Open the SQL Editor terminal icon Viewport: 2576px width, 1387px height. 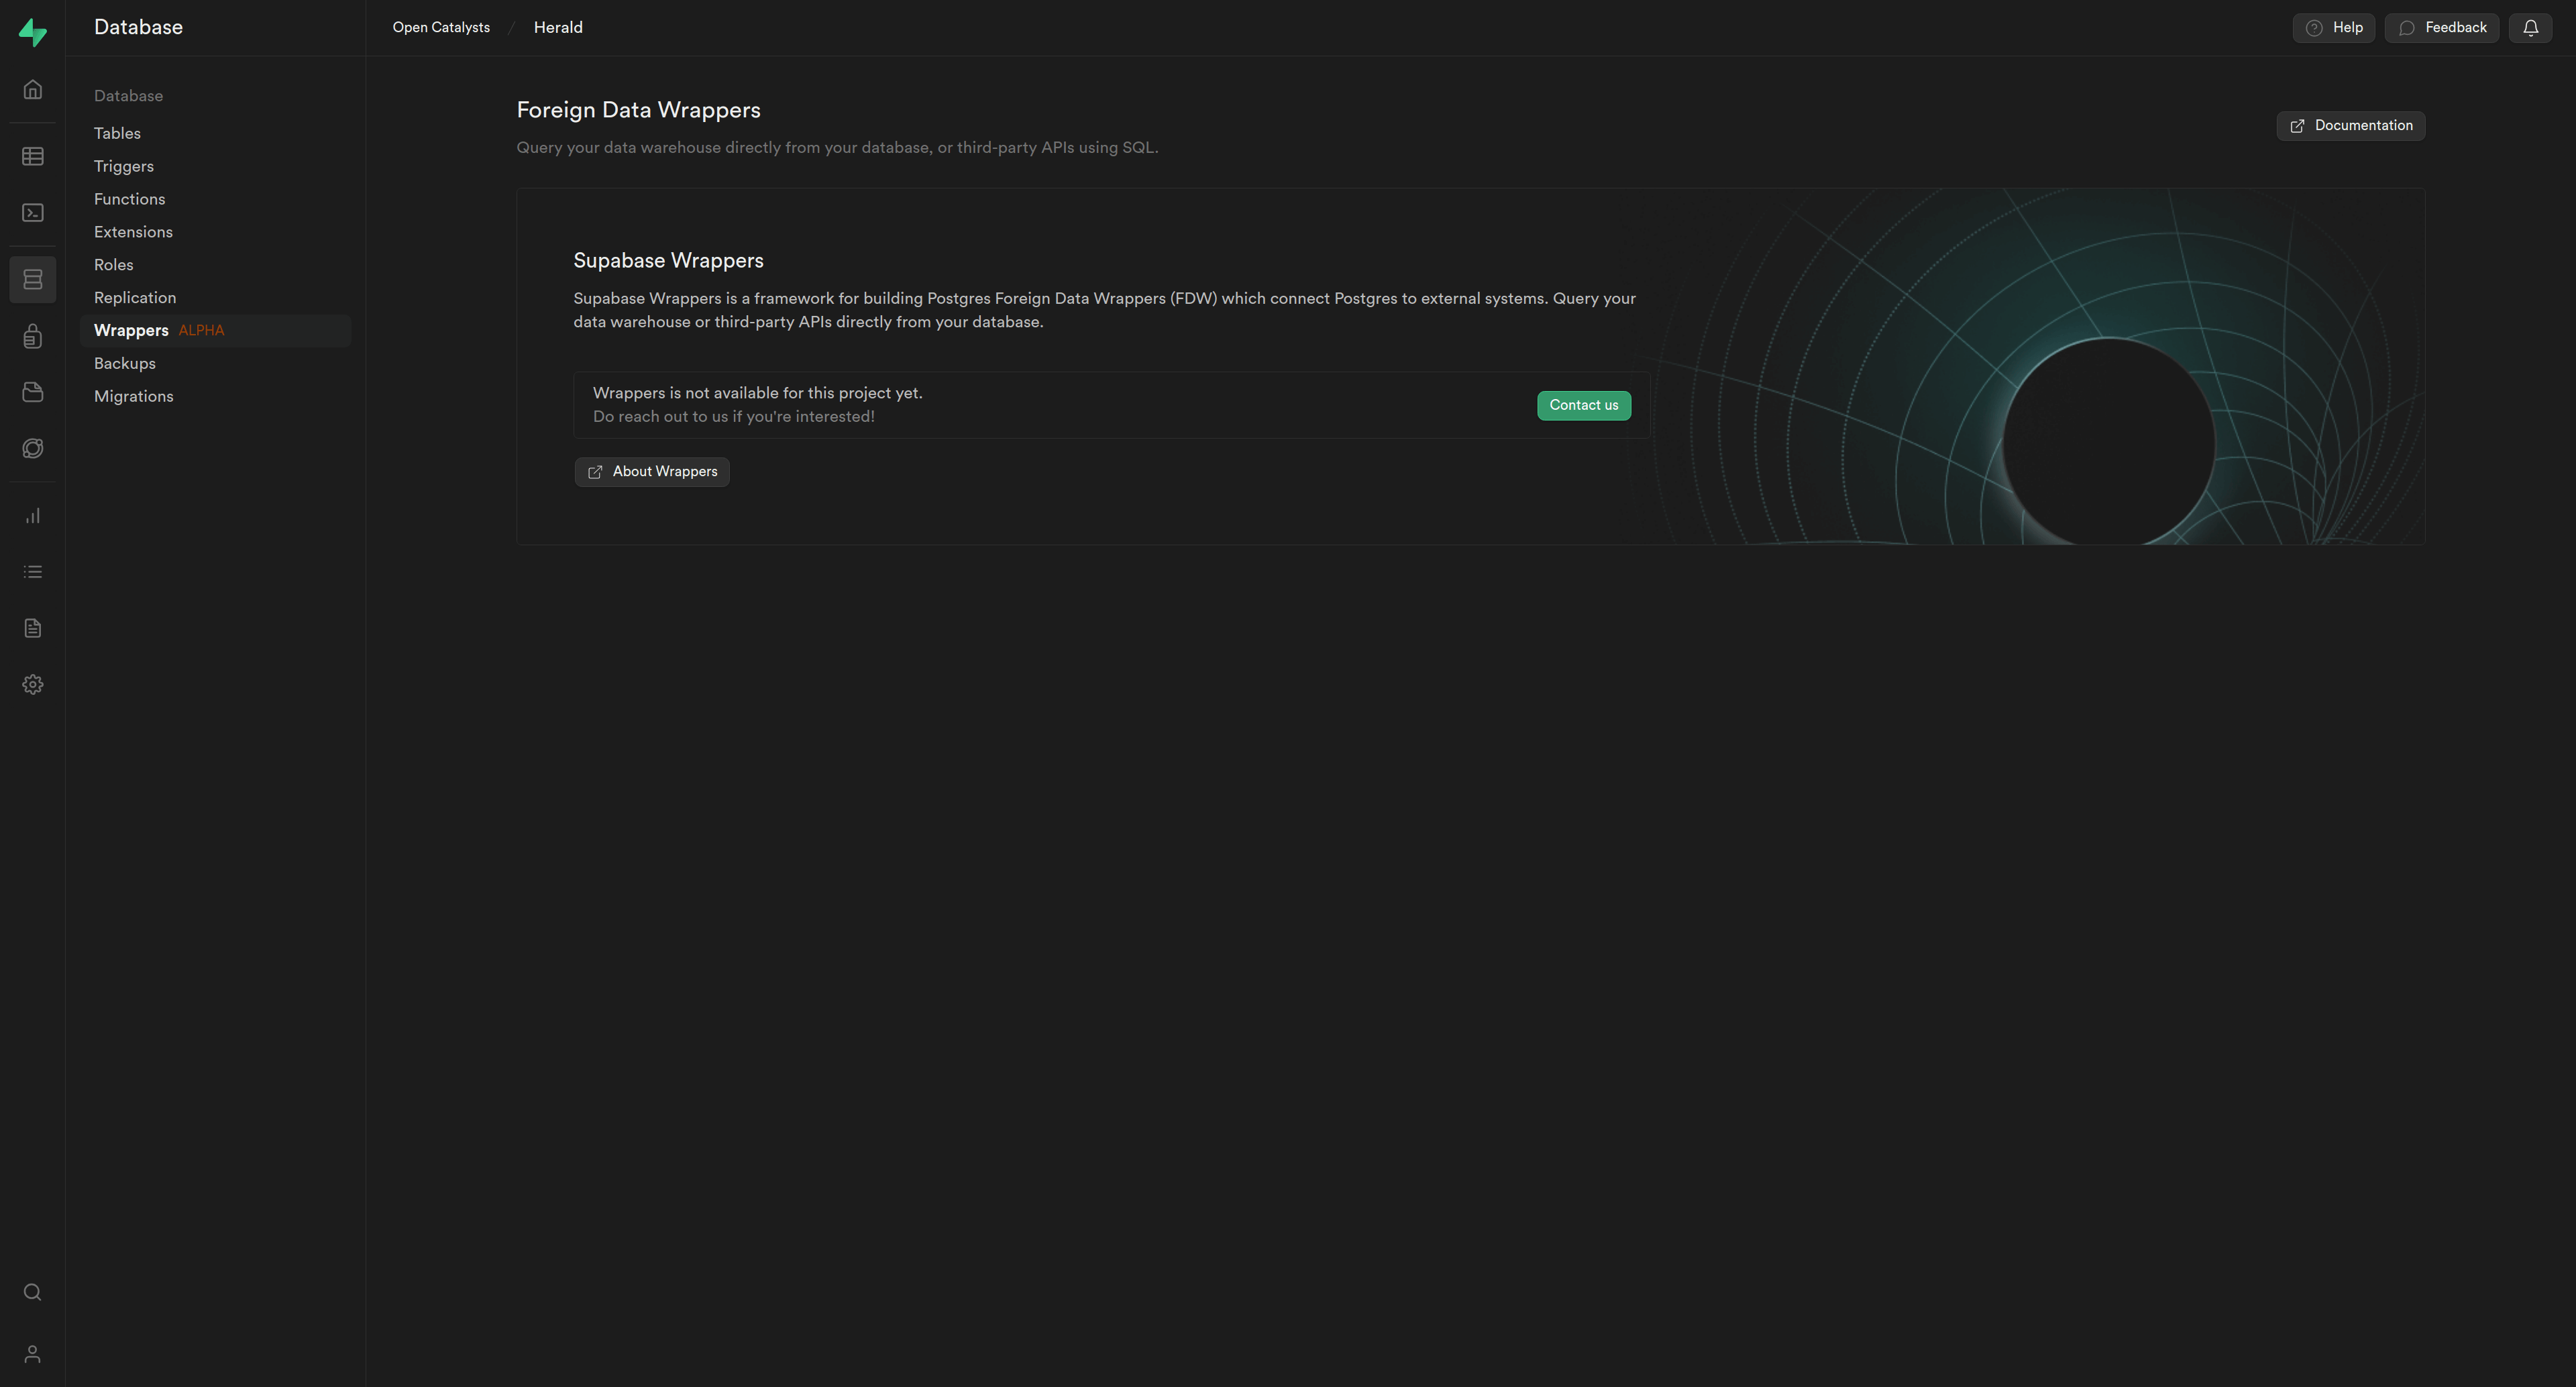tap(32, 213)
